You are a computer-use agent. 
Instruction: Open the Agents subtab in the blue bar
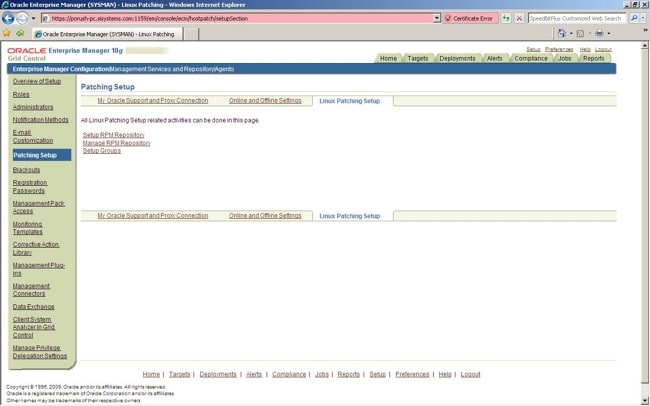pyautogui.click(x=224, y=69)
